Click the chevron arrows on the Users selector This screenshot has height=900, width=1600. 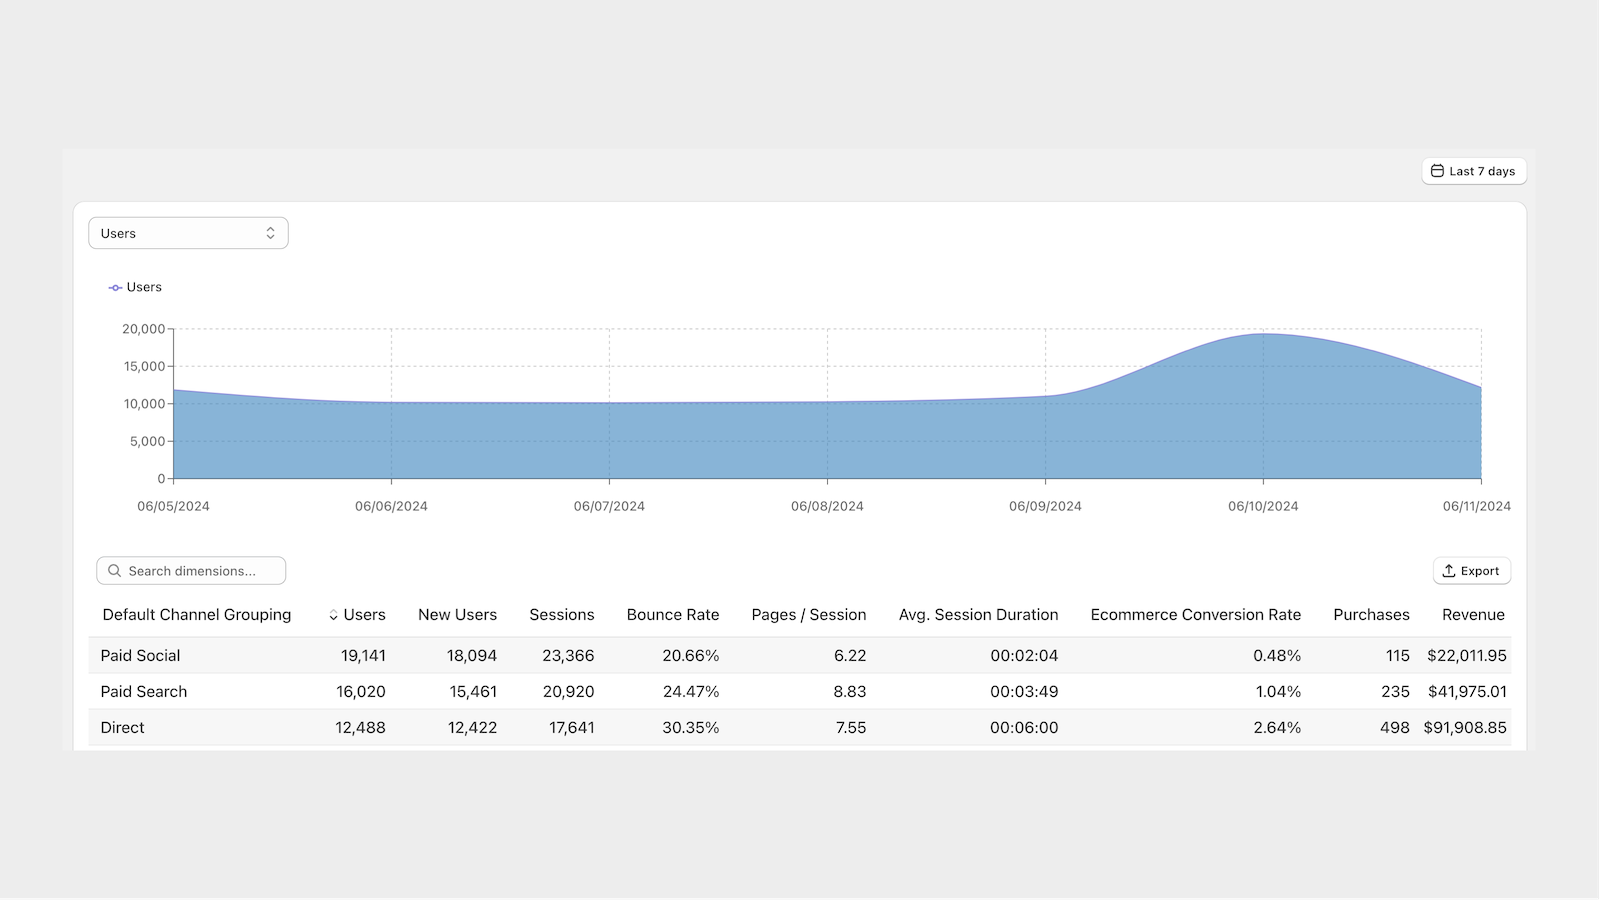coord(270,233)
